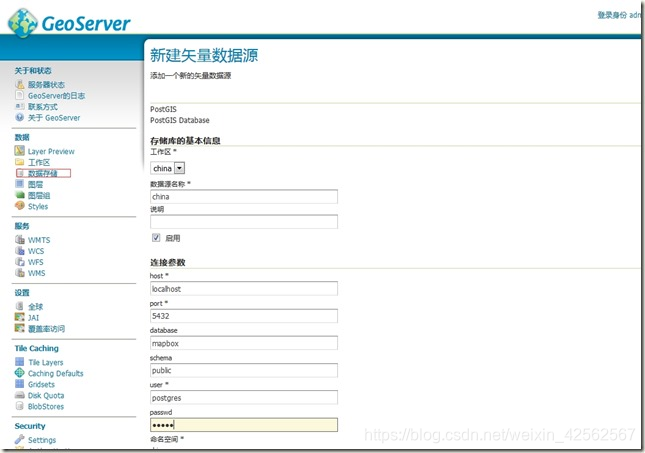Click the contact information icon

click(19, 106)
